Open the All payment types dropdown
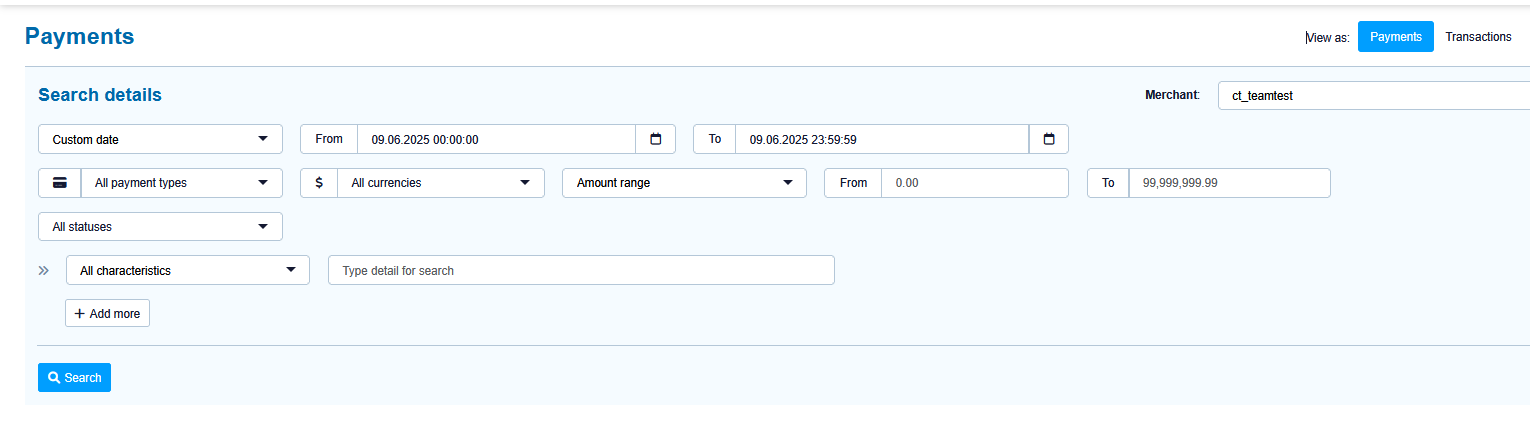 [x=181, y=183]
